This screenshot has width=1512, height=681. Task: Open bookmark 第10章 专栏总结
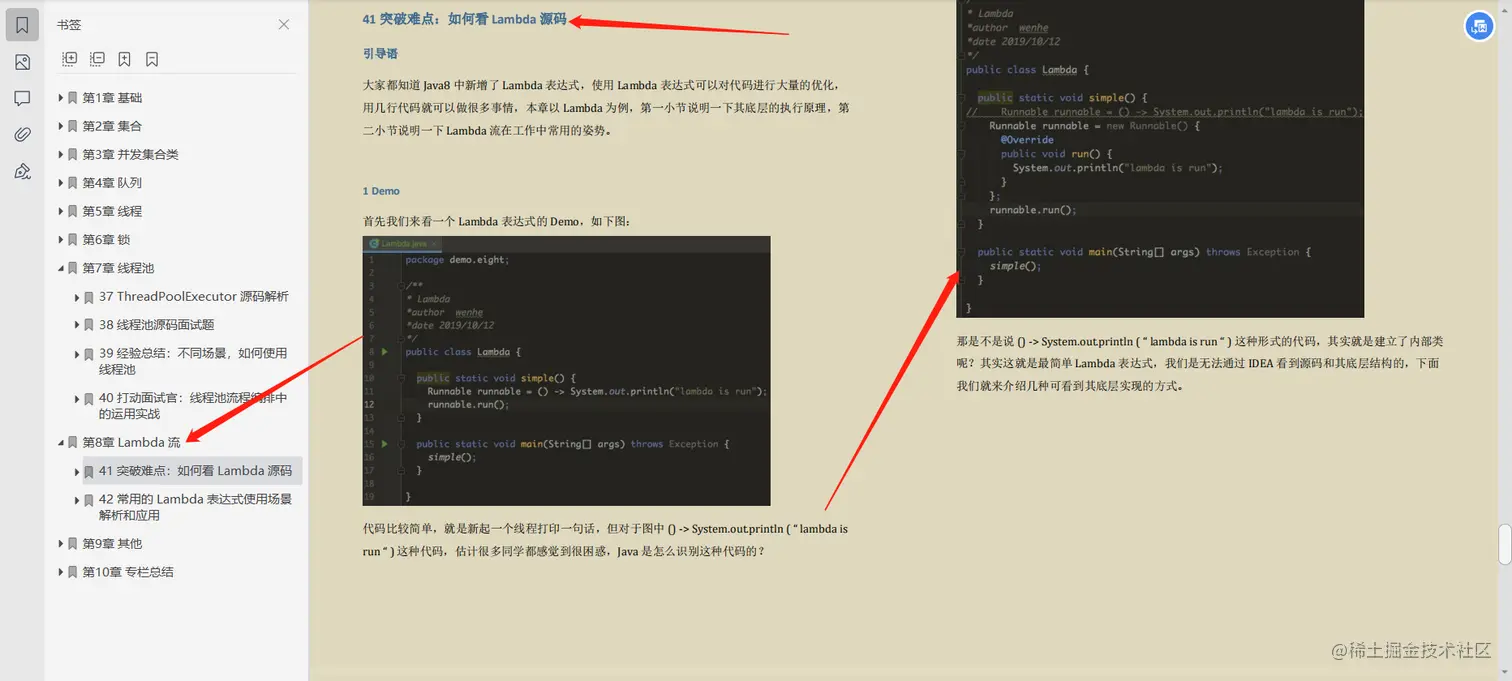coord(128,572)
